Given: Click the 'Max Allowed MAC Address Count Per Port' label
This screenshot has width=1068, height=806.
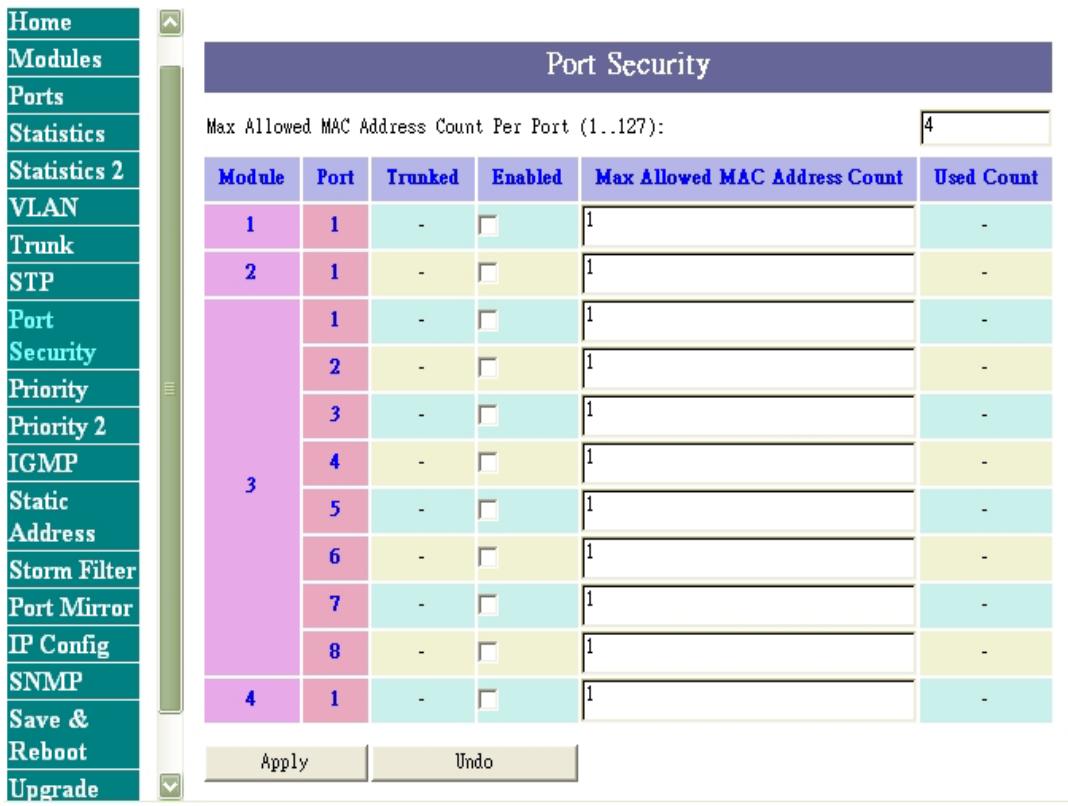Looking at the screenshot, I should (x=435, y=127).
